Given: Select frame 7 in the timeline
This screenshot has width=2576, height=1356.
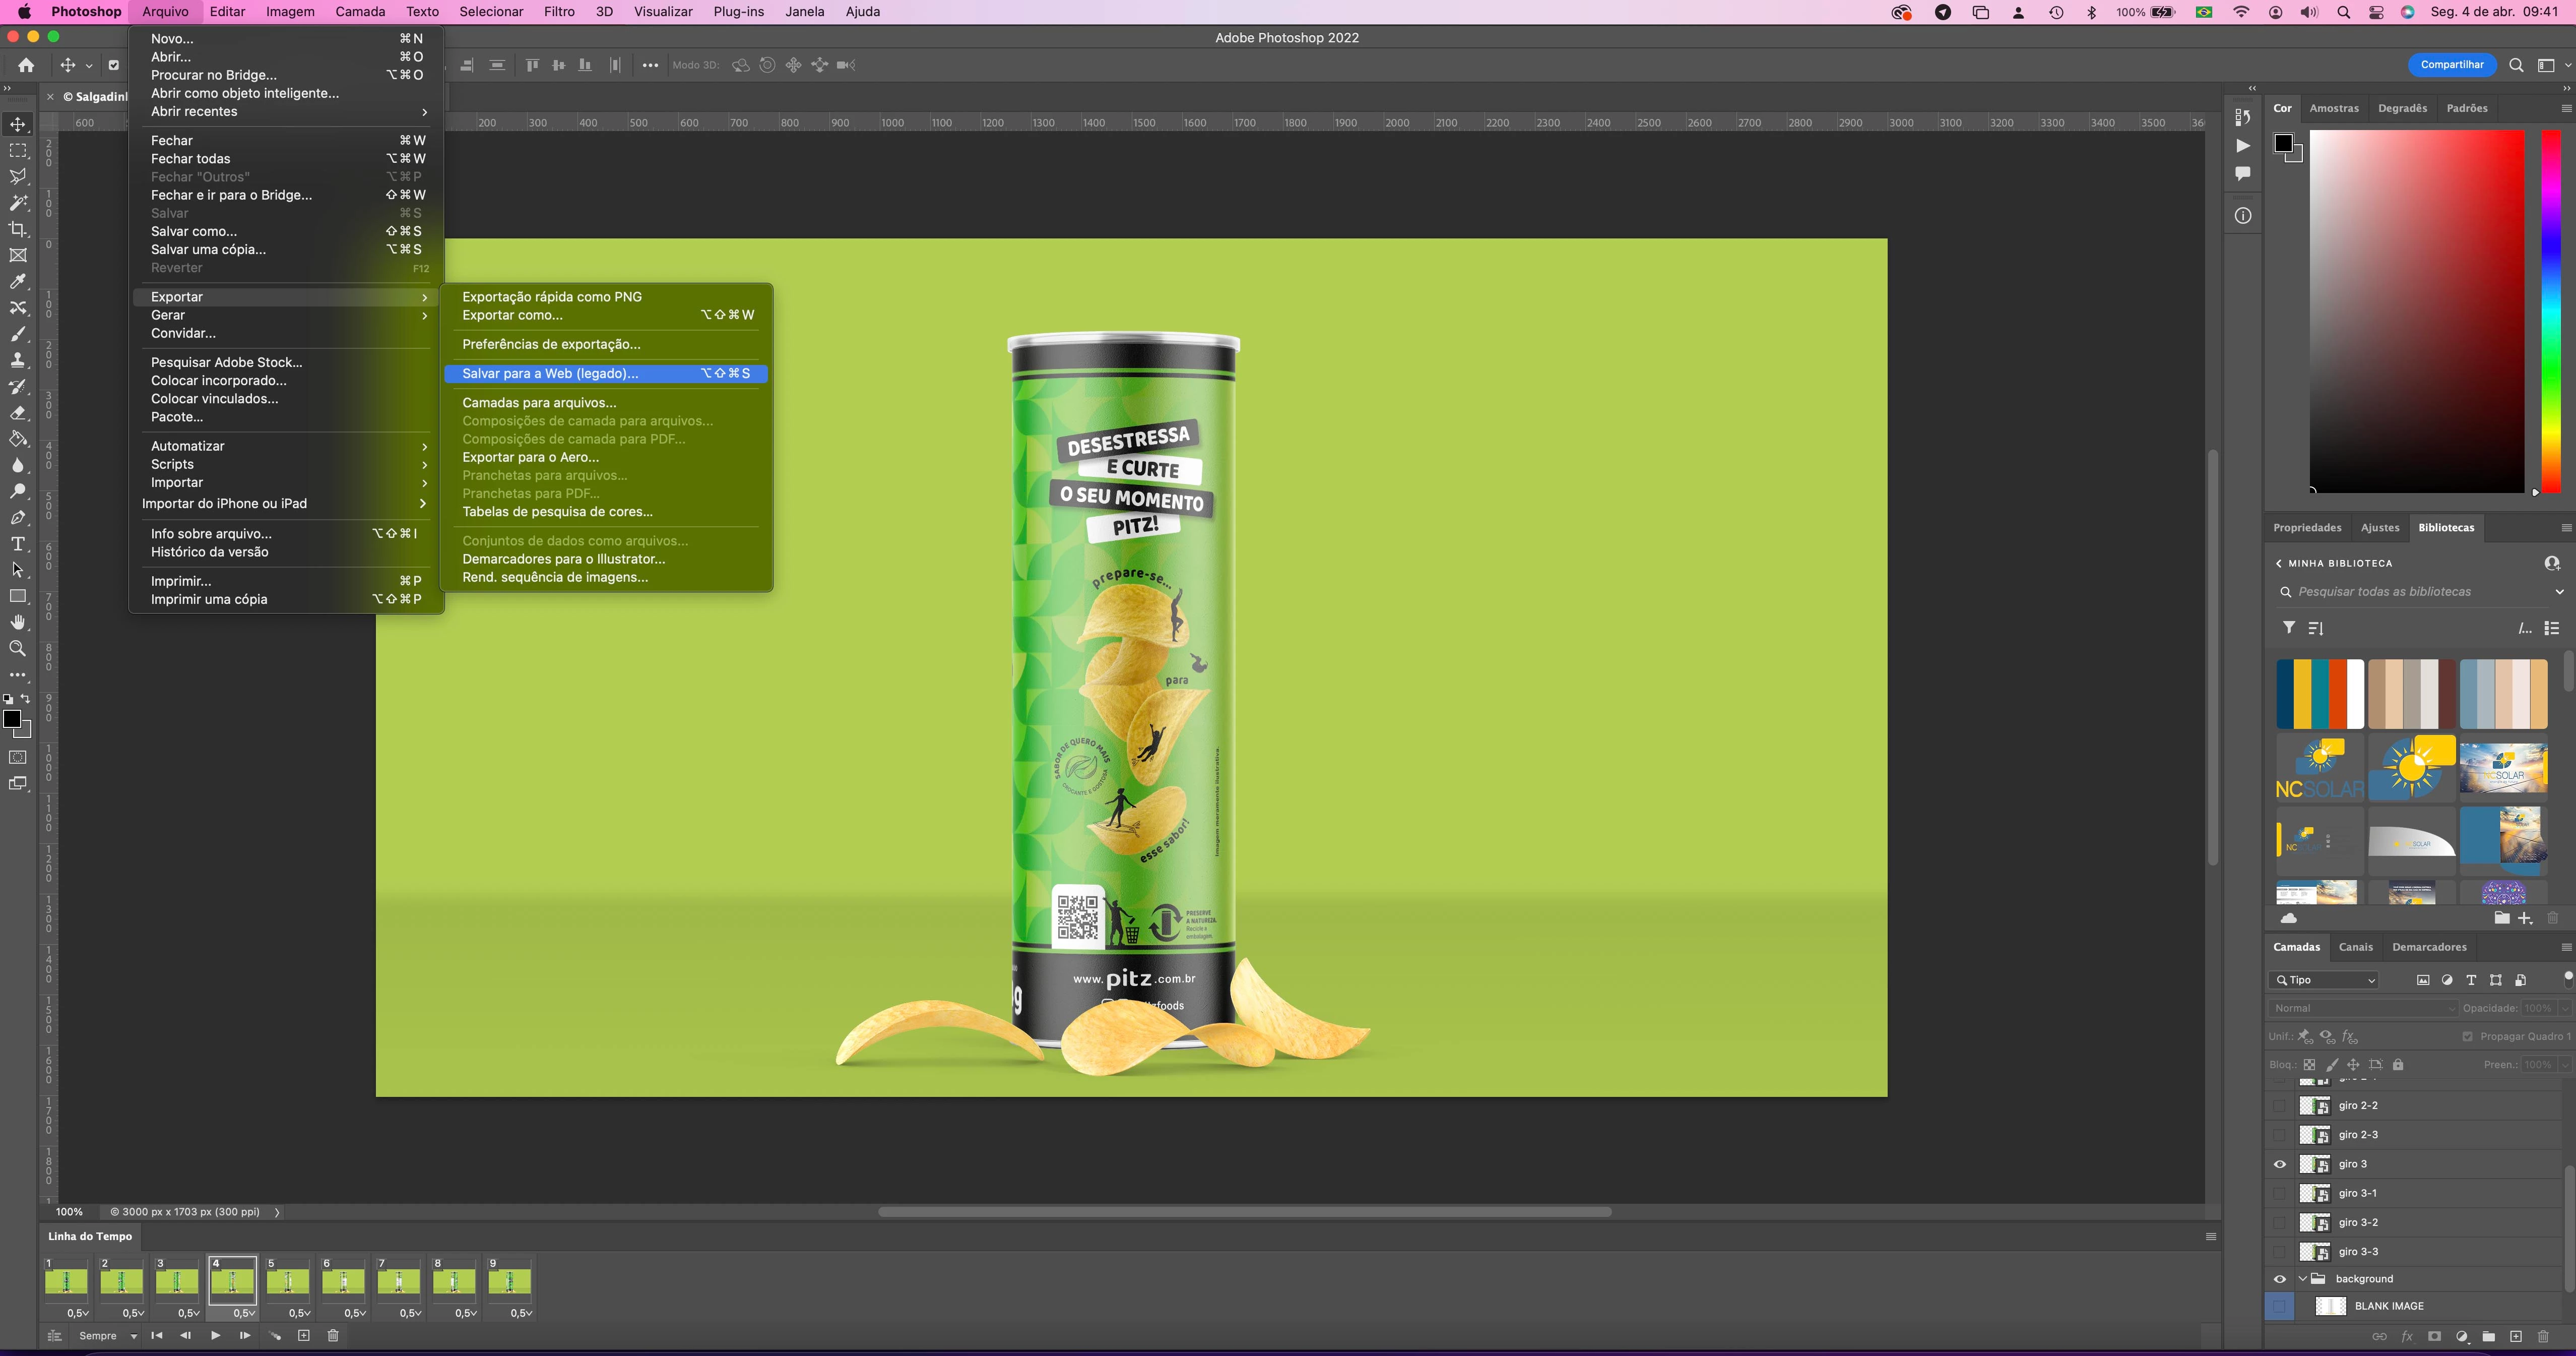Looking at the screenshot, I should (398, 1281).
